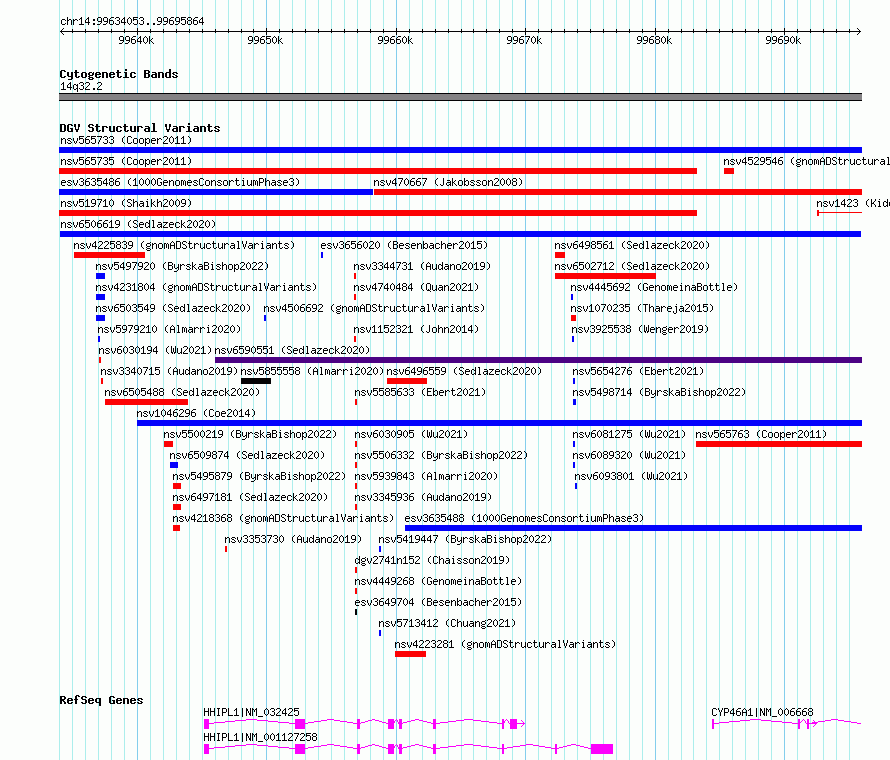890x760 pixels.
Task: Click nsv470667 (Jakobsson2008) label
Action: pyautogui.click(x=448, y=182)
